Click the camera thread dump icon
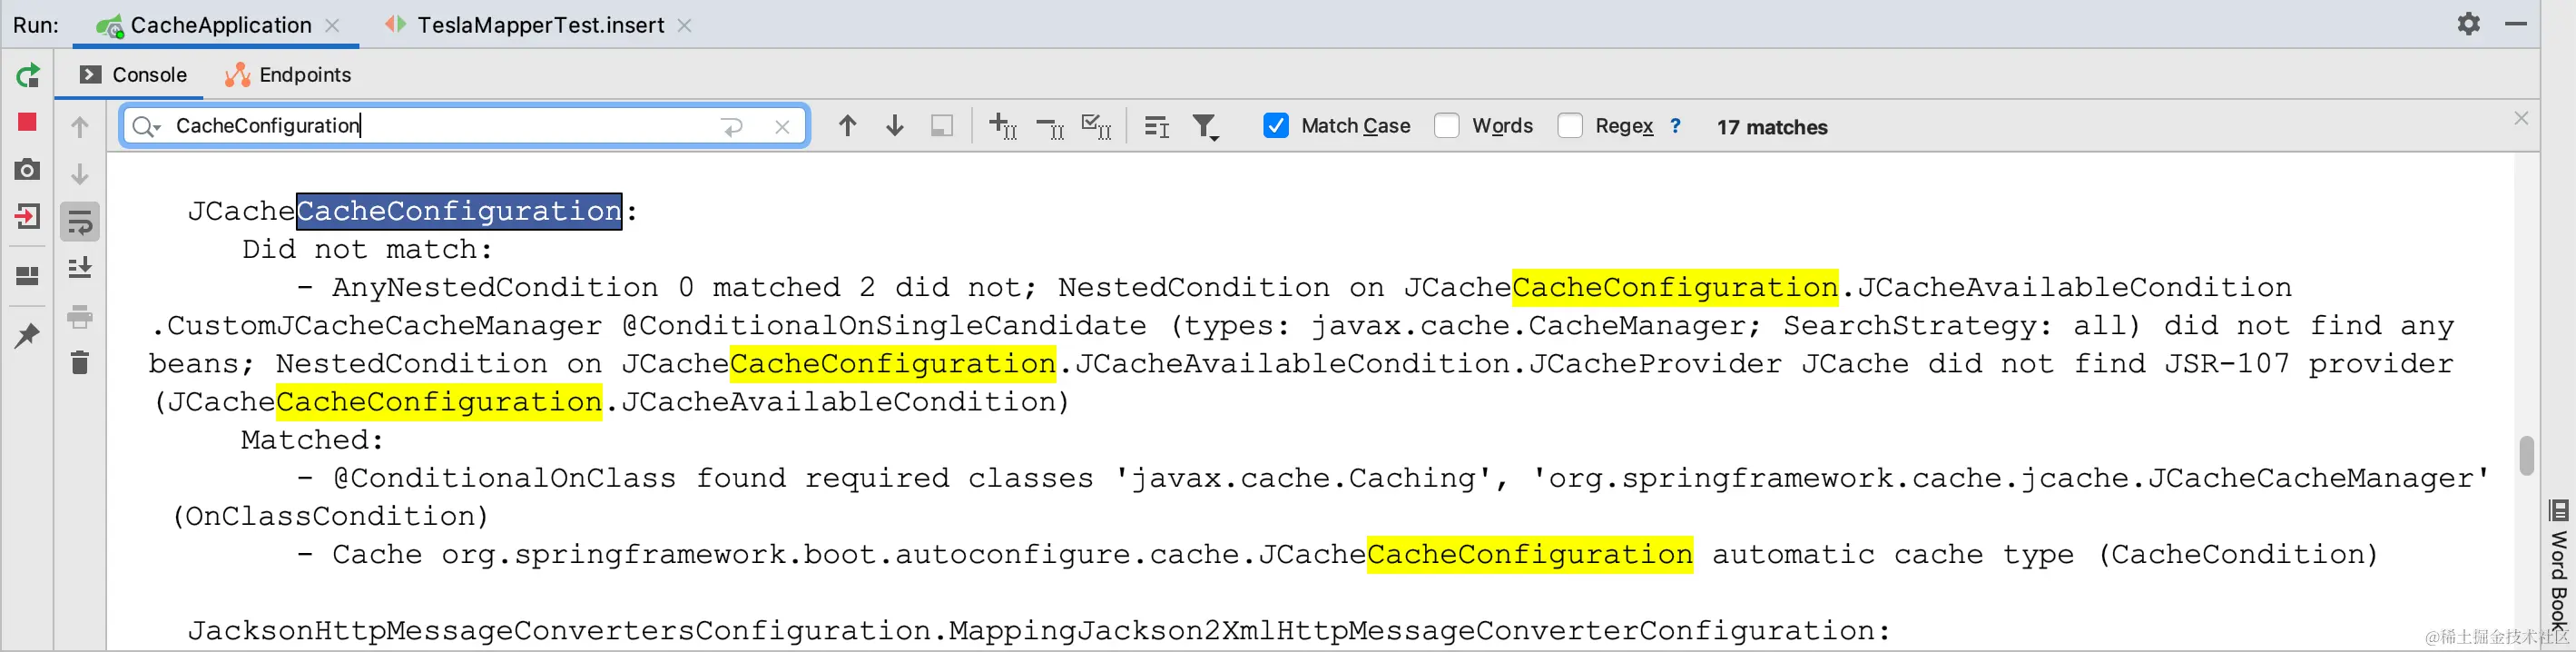Screen dimensions: 2576x652 click(x=27, y=169)
